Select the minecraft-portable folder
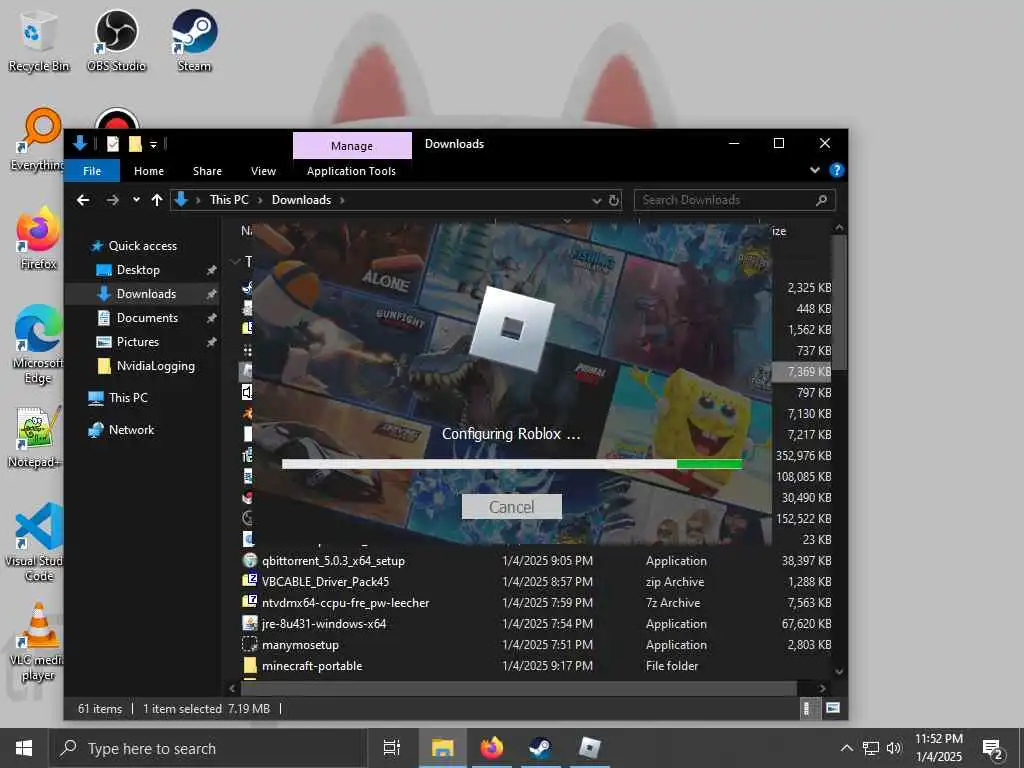The width and height of the screenshot is (1024, 768). click(312, 665)
